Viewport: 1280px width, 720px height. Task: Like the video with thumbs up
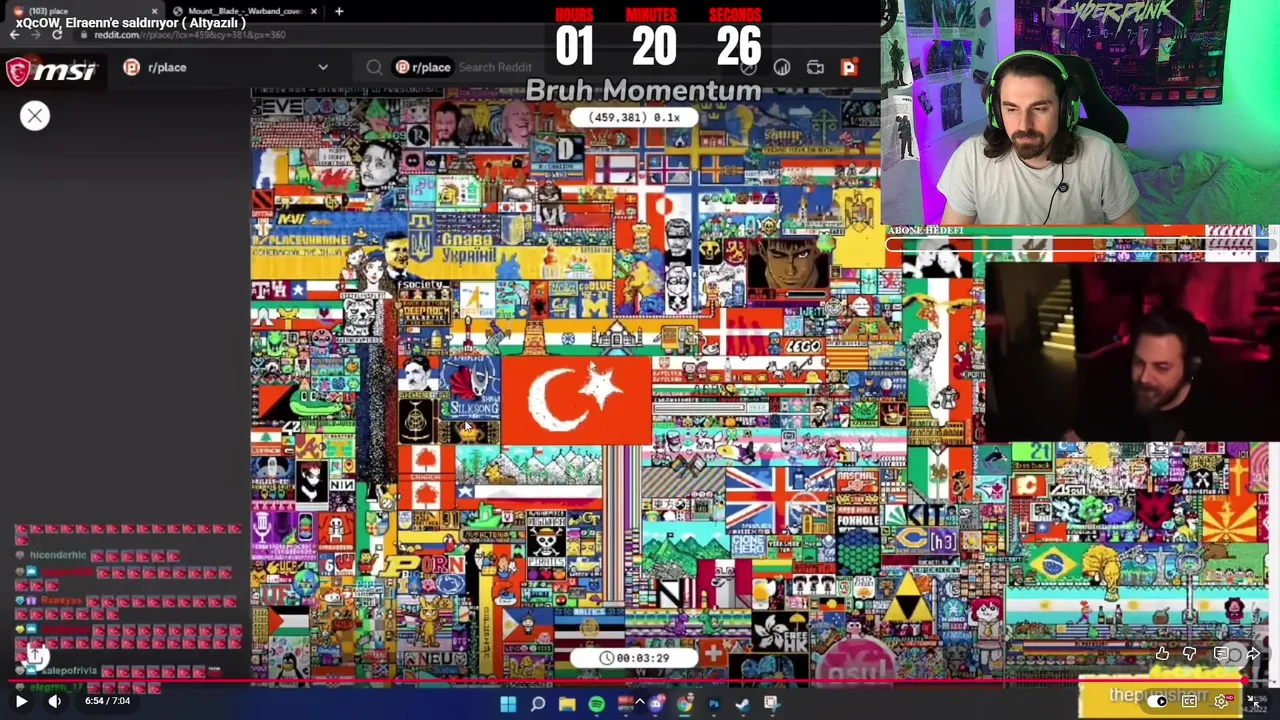(1162, 653)
